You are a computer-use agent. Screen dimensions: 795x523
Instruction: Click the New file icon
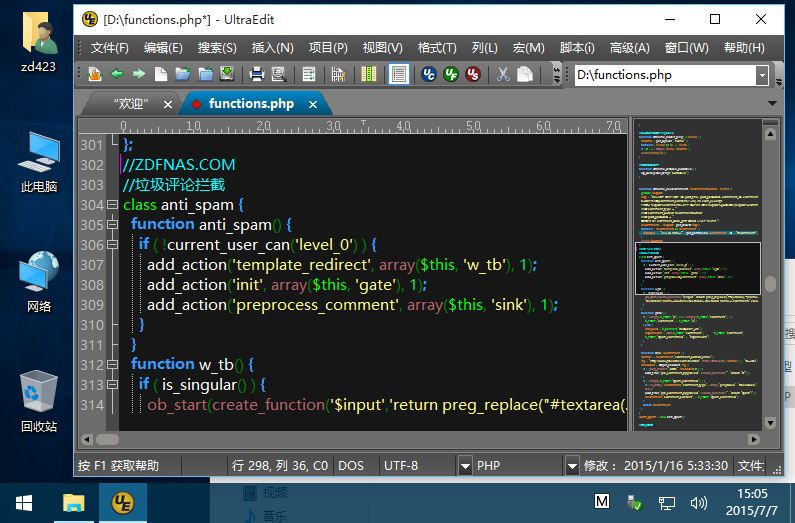pos(161,74)
